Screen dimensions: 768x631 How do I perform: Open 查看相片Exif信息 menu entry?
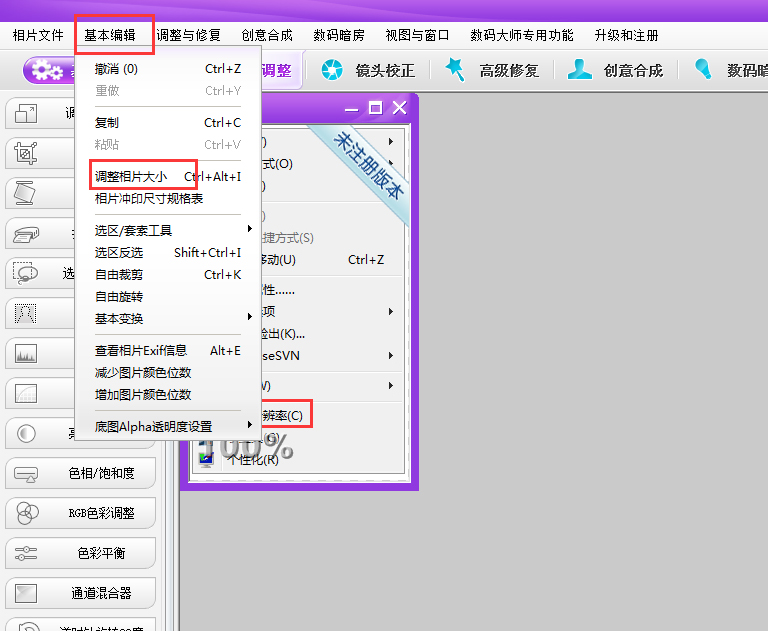[x=168, y=351]
